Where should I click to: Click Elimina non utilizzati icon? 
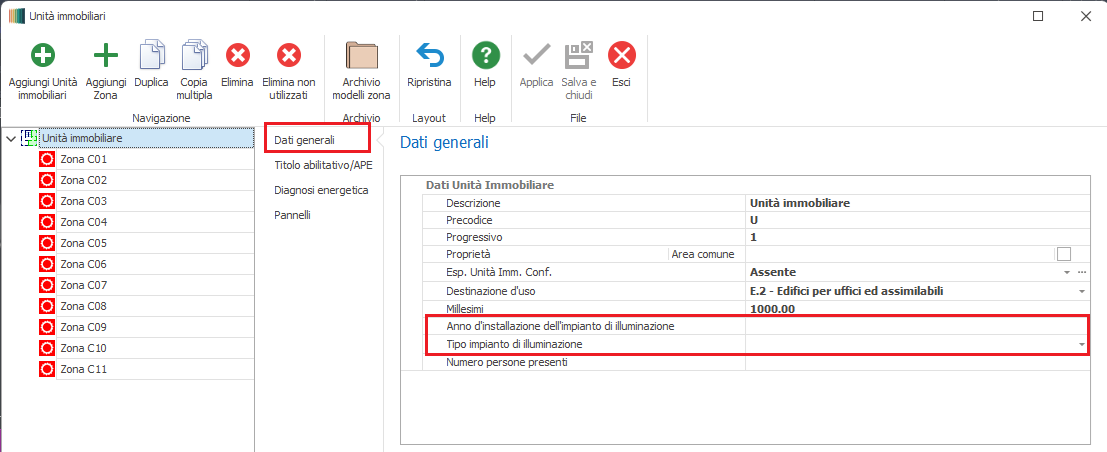tap(288, 55)
